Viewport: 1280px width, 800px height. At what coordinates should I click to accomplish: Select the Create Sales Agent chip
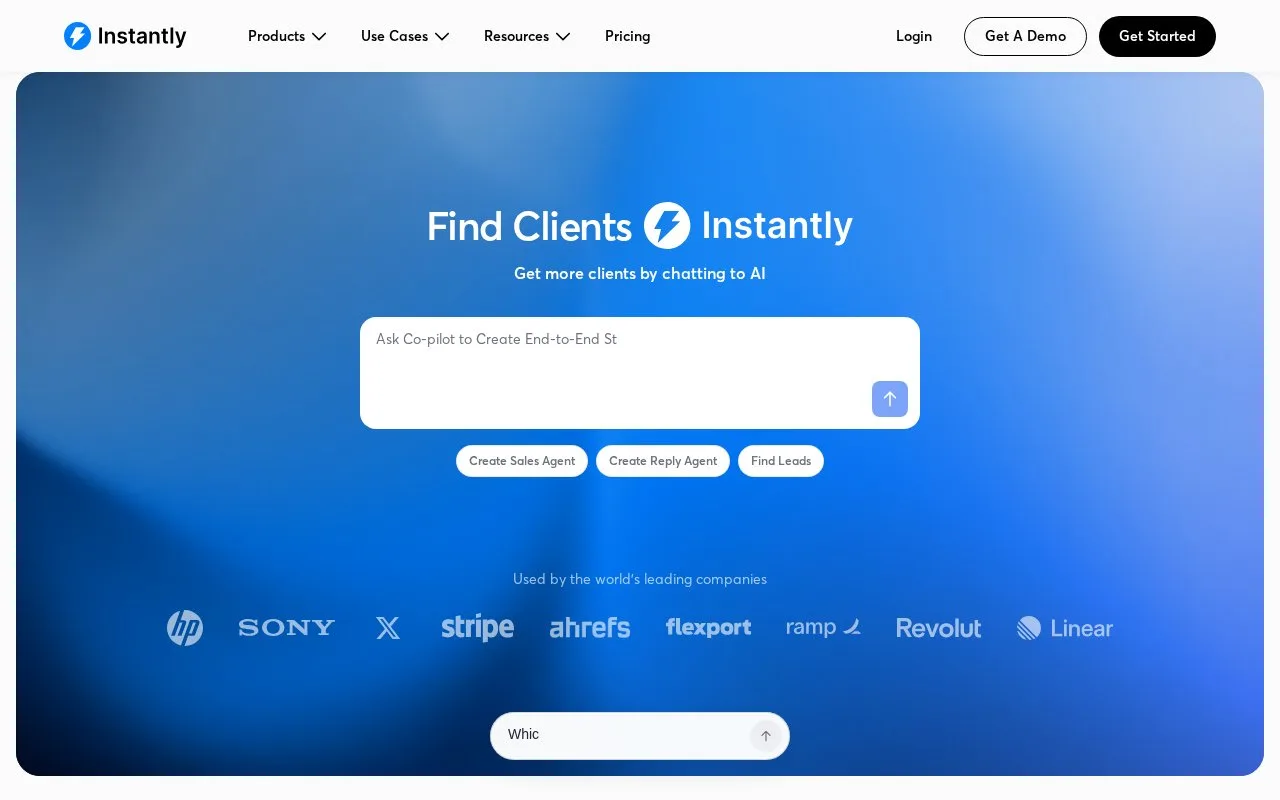[x=522, y=461]
